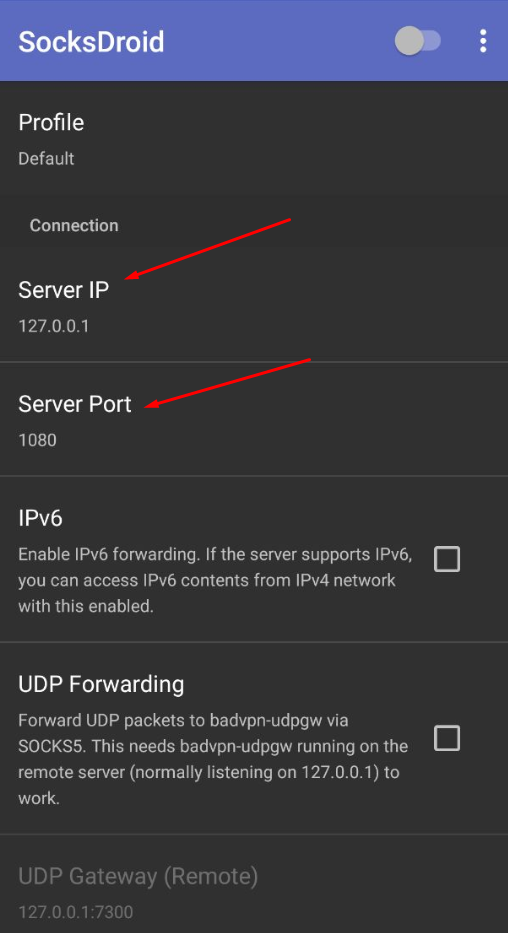Check the UDP Forwarding checkbox
This screenshot has height=933, width=508.
pyautogui.click(x=447, y=738)
